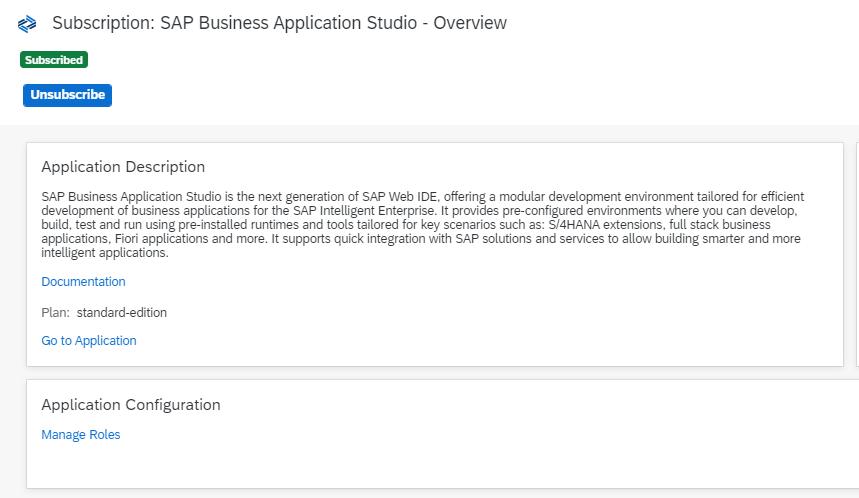The image size is (859, 498).
Task: Click the standard-edition plan value
Action: (122, 313)
